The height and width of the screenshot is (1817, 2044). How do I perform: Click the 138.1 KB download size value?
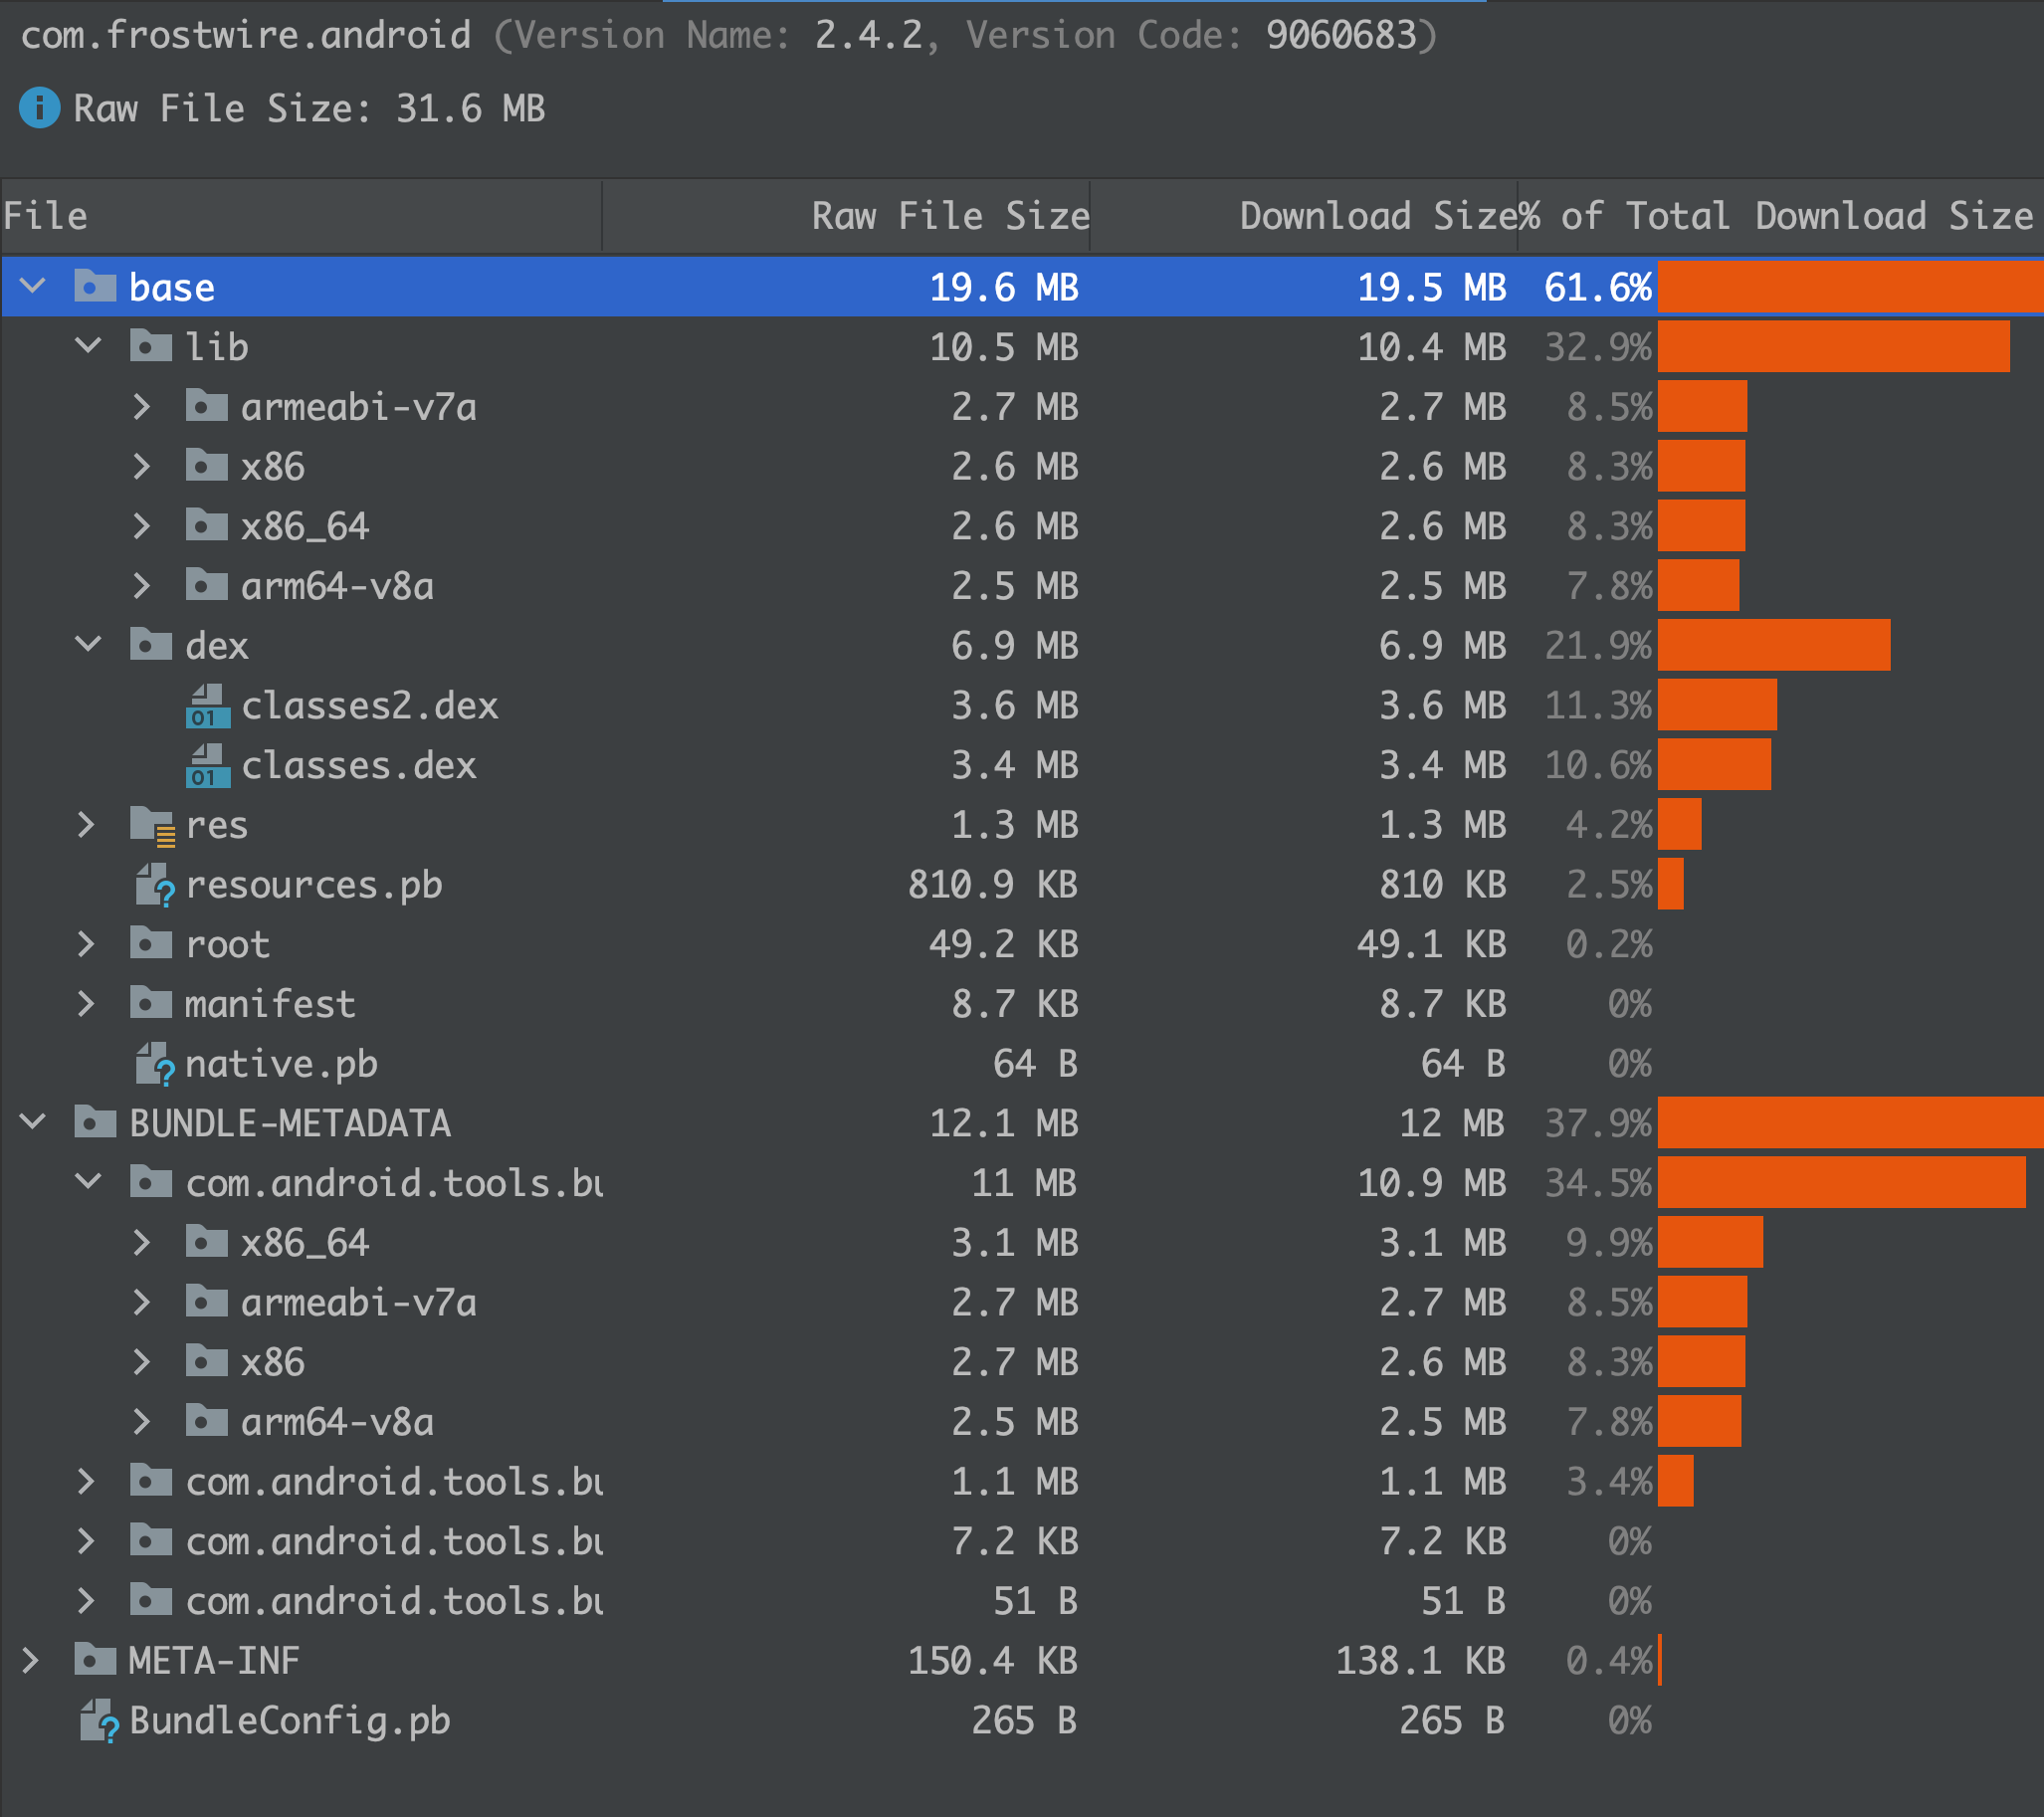(1421, 1661)
